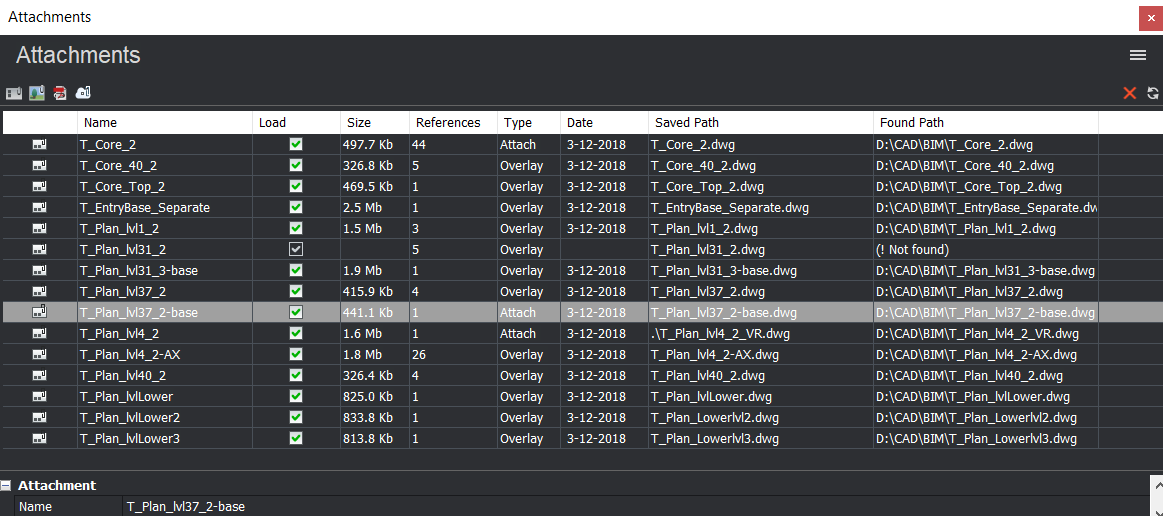
Task: Click the Attach PDF underlay icon
Action: [60, 93]
